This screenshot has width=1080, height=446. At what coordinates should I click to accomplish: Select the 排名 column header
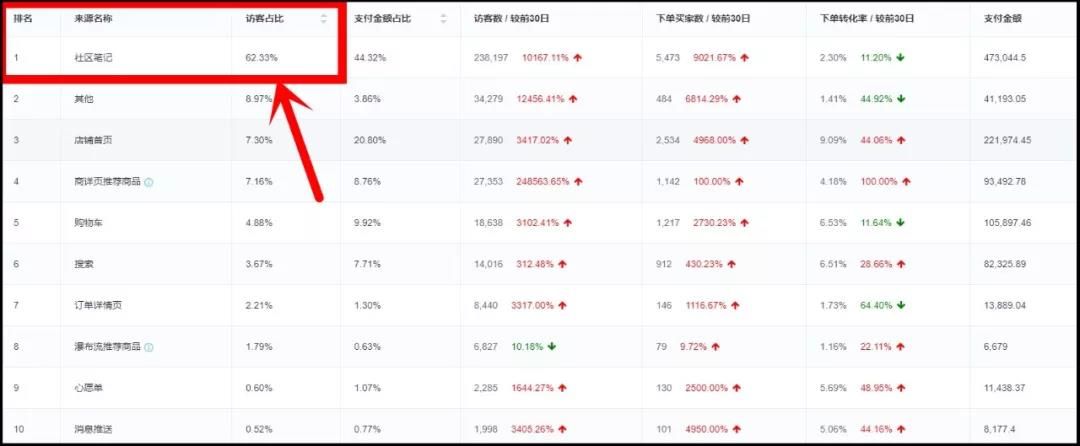click(23, 19)
